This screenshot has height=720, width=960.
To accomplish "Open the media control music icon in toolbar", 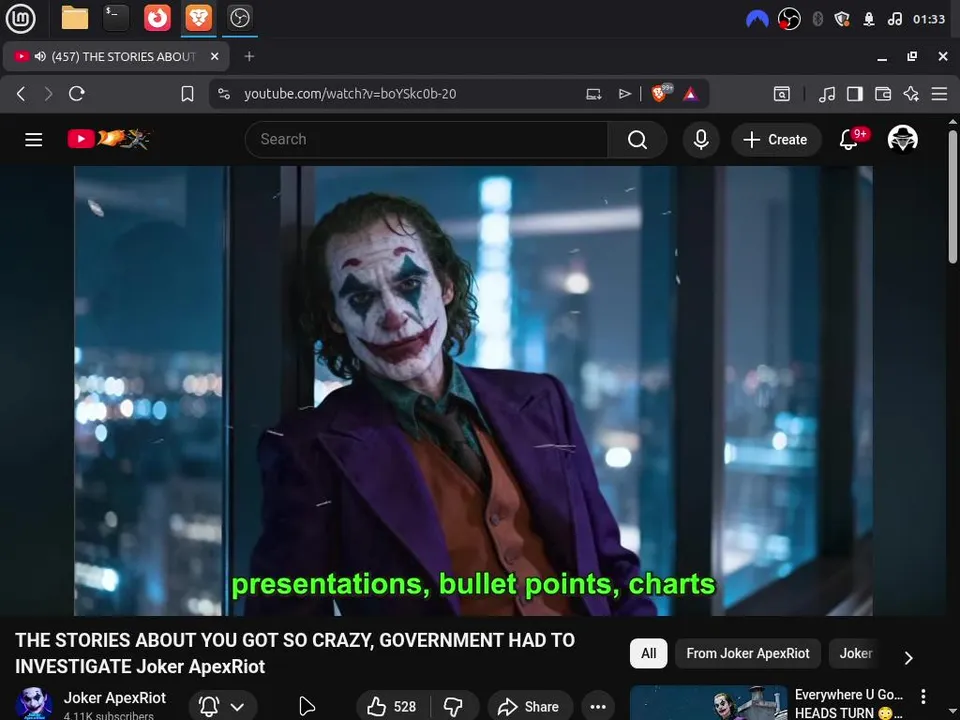I will click(827, 94).
